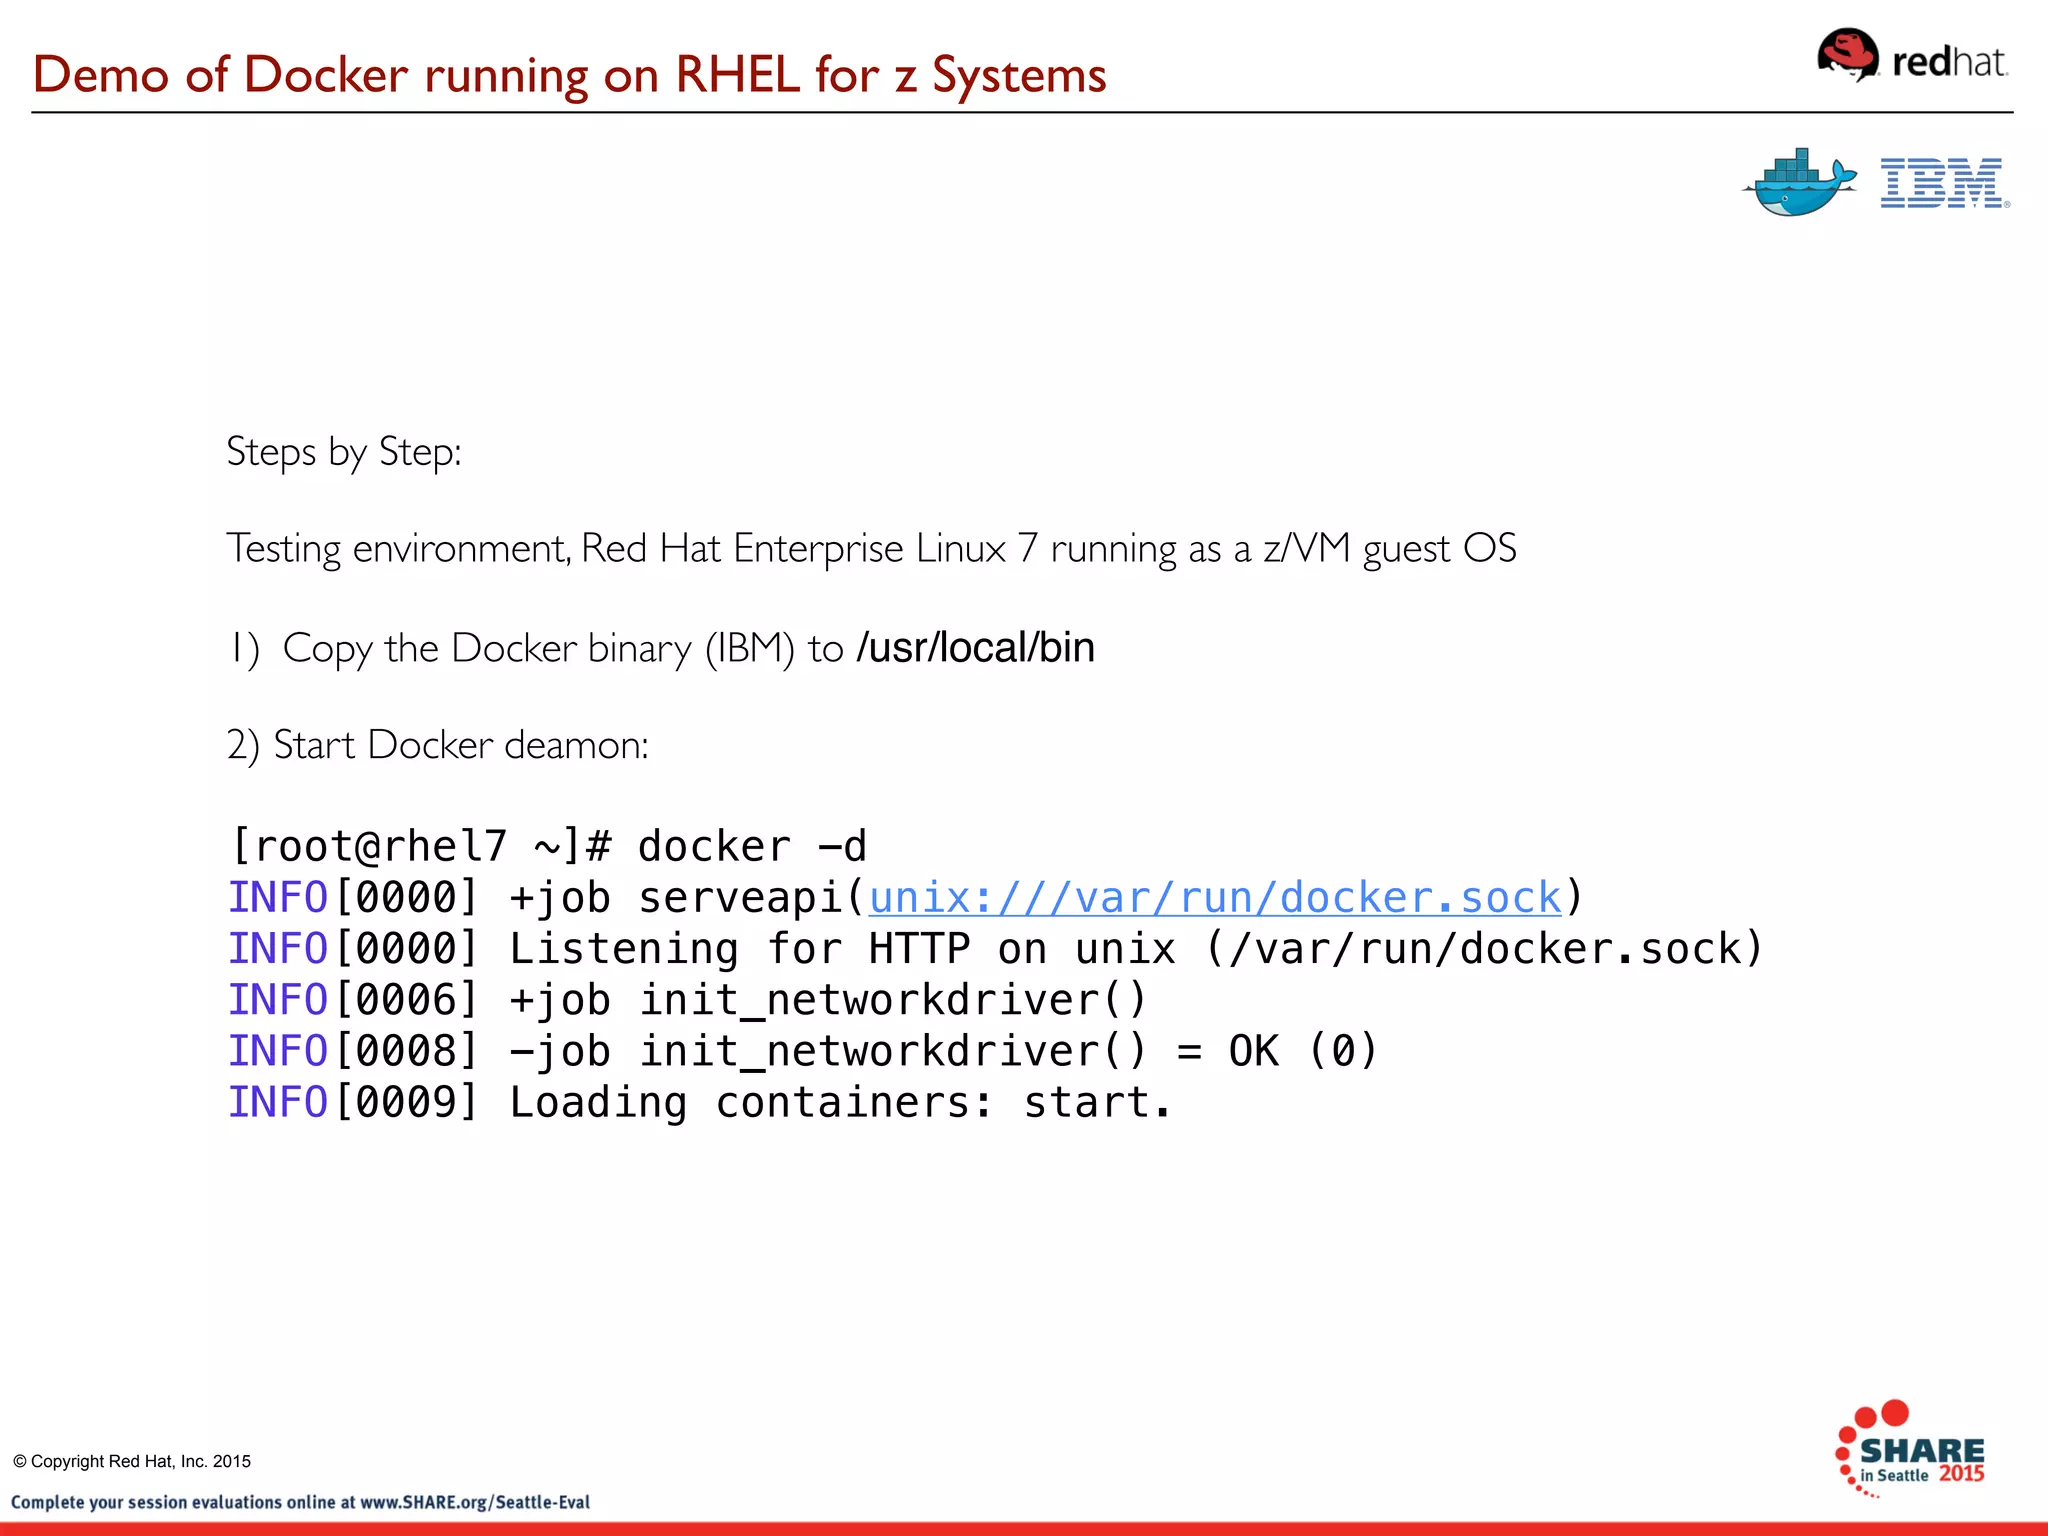Screen dimensions: 2048x1536
Task: Click the 'INFO[0000] +job serveapi(' text
Action: 547,898
